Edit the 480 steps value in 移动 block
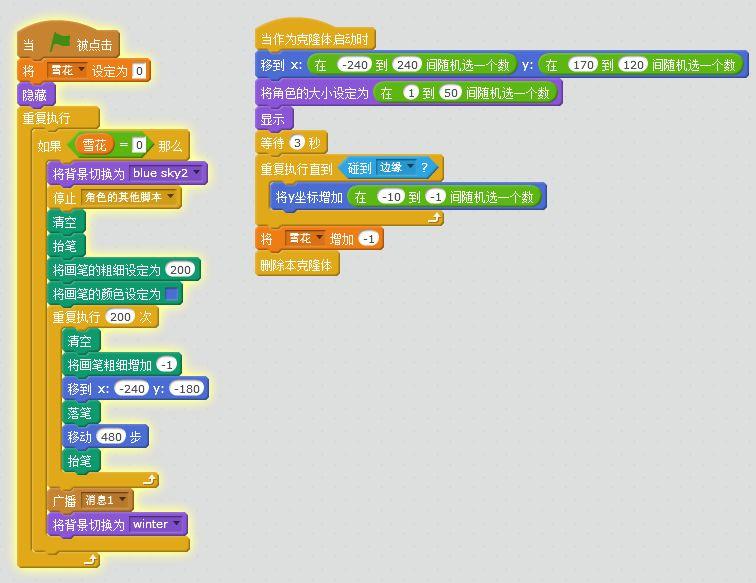756x583 pixels. (x=111, y=437)
